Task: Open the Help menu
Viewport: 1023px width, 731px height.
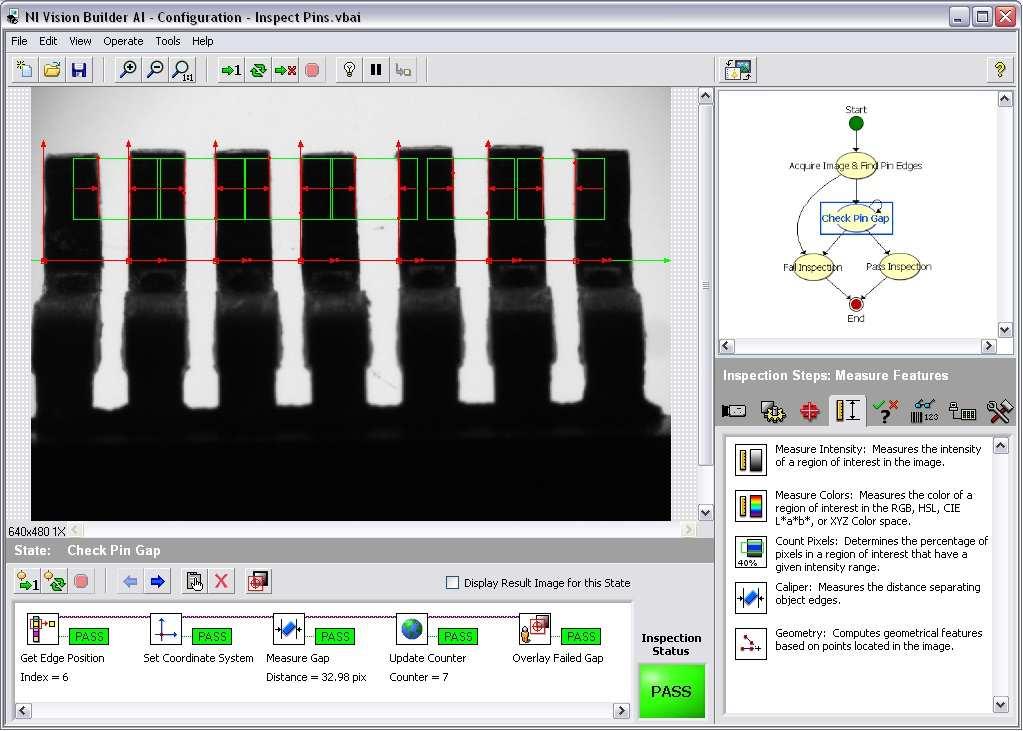Action: point(202,41)
